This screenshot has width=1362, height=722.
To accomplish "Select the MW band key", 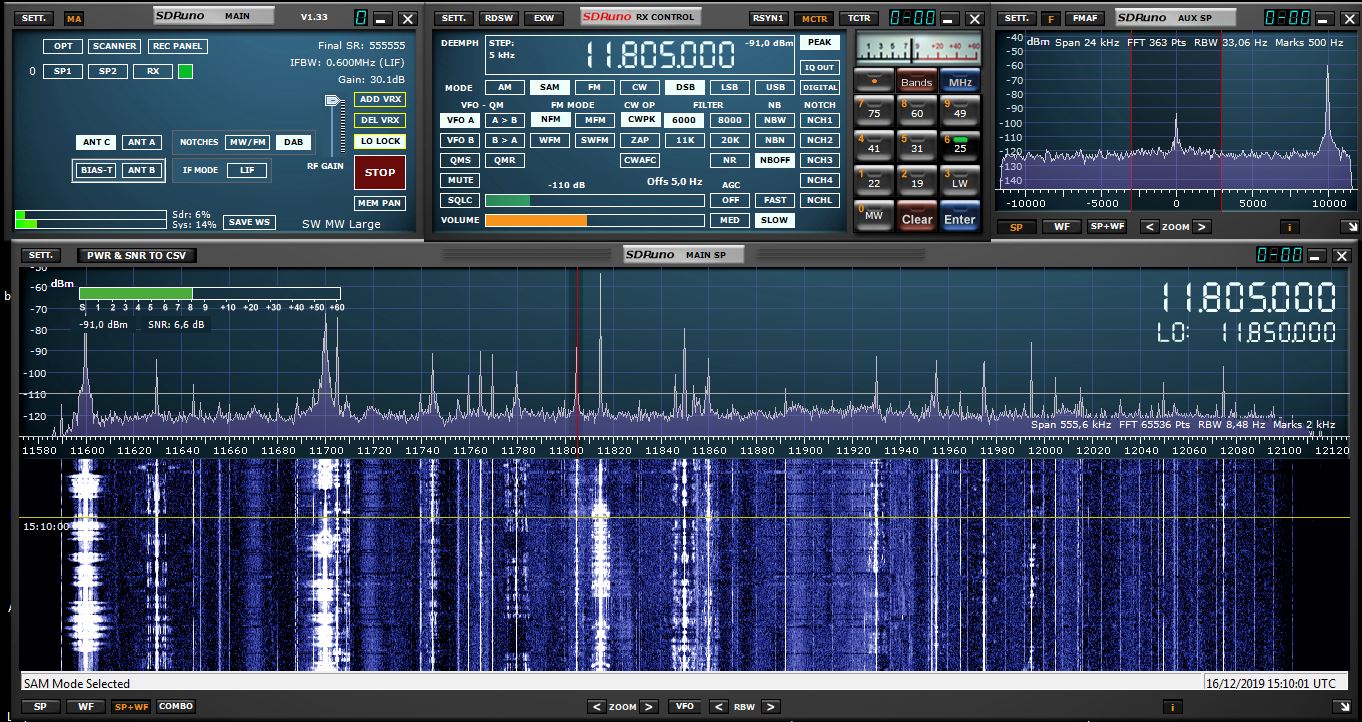I will [874, 216].
